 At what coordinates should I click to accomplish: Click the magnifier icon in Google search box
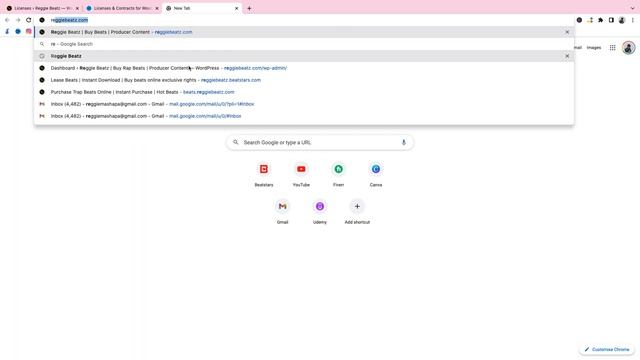click(x=236, y=142)
